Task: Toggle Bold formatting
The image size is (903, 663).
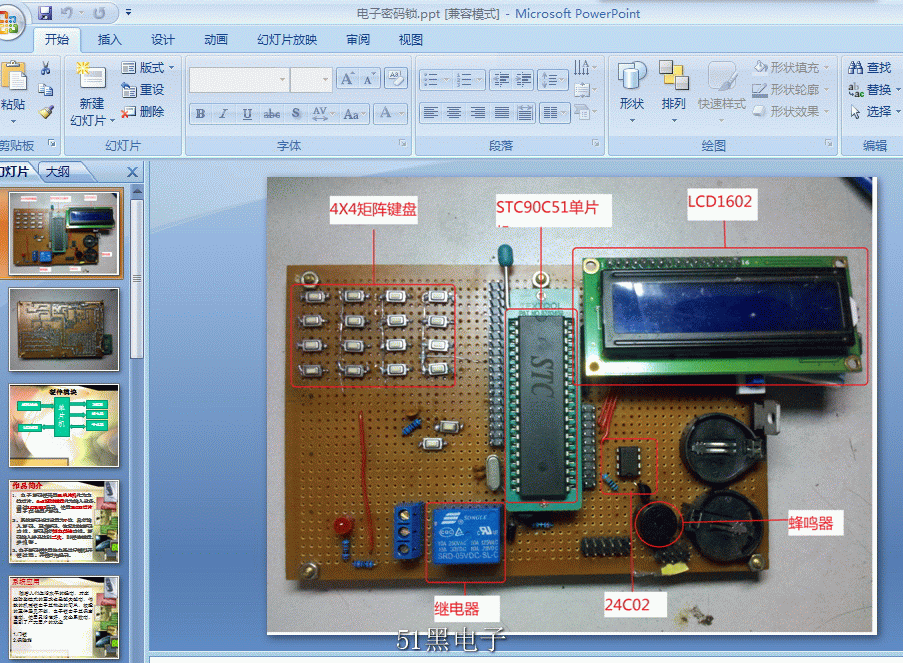Action: point(200,113)
